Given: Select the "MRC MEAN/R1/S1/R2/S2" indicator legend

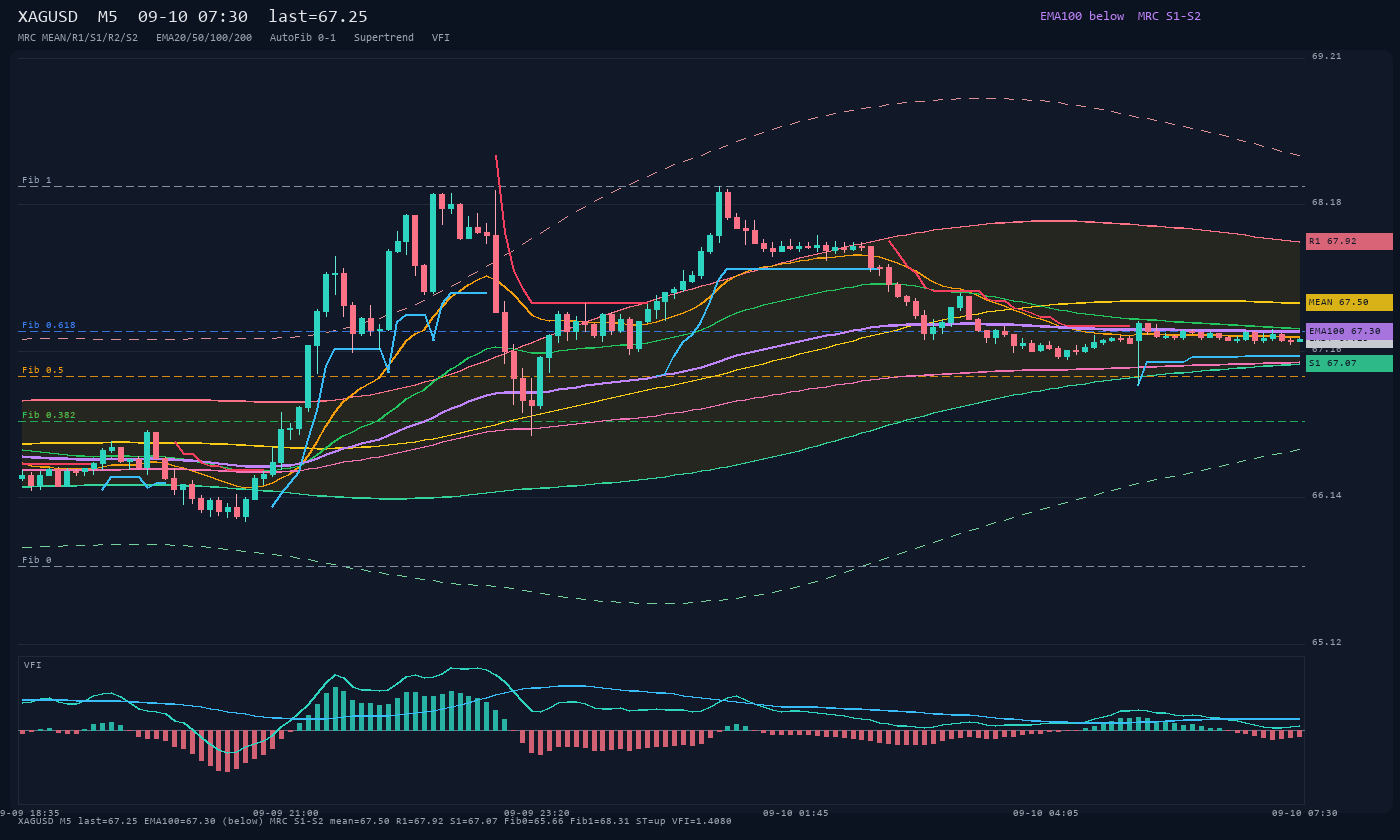Looking at the screenshot, I should click(x=78, y=38).
